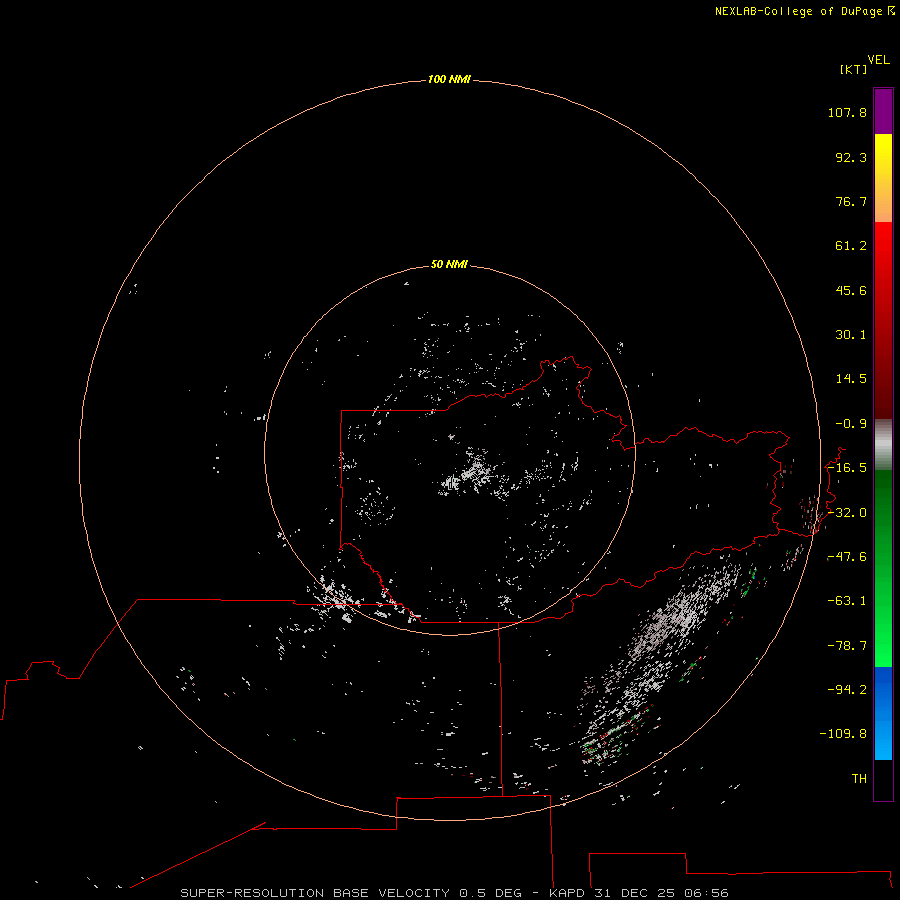The width and height of the screenshot is (900, 900).
Task: Click the purple segment of the color bar
Action: click(883, 111)
